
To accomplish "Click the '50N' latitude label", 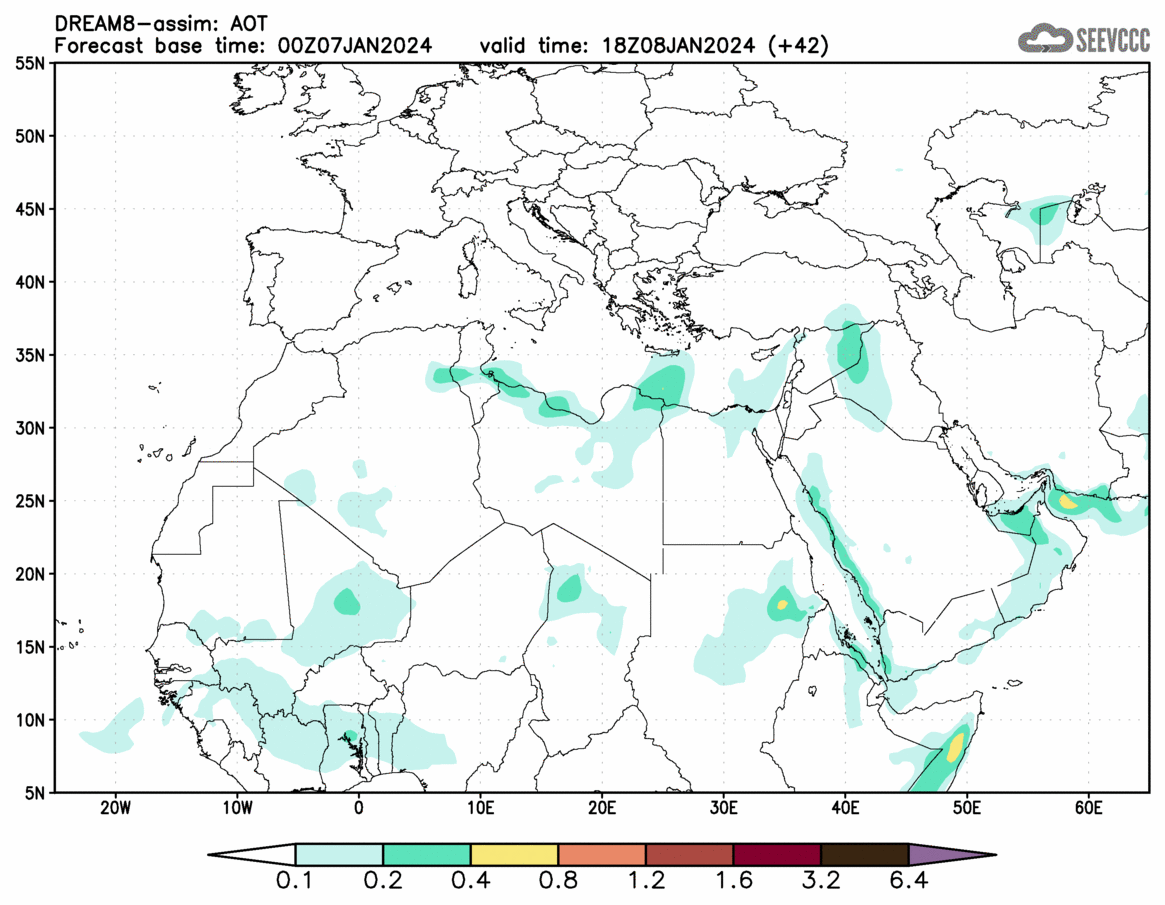I will tap(30, 136).
